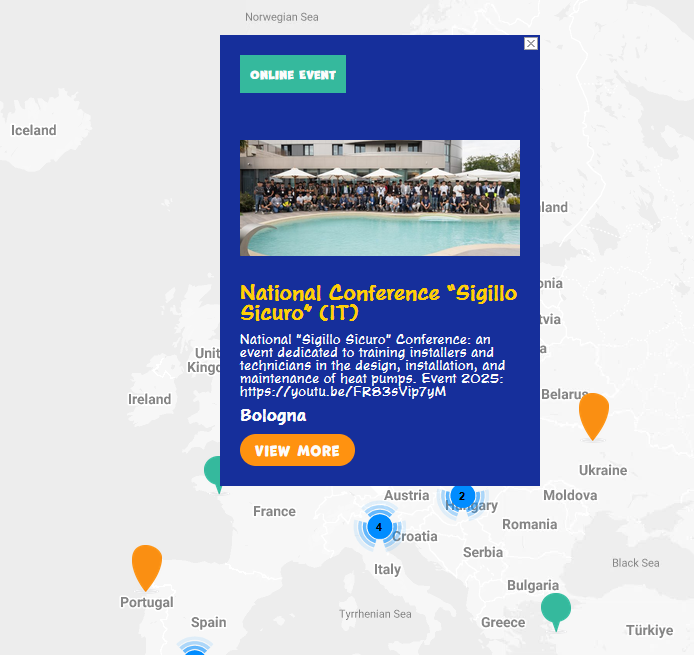694x655 pixels.
Task: Click the Spain map label
Action: click(208, 622)
